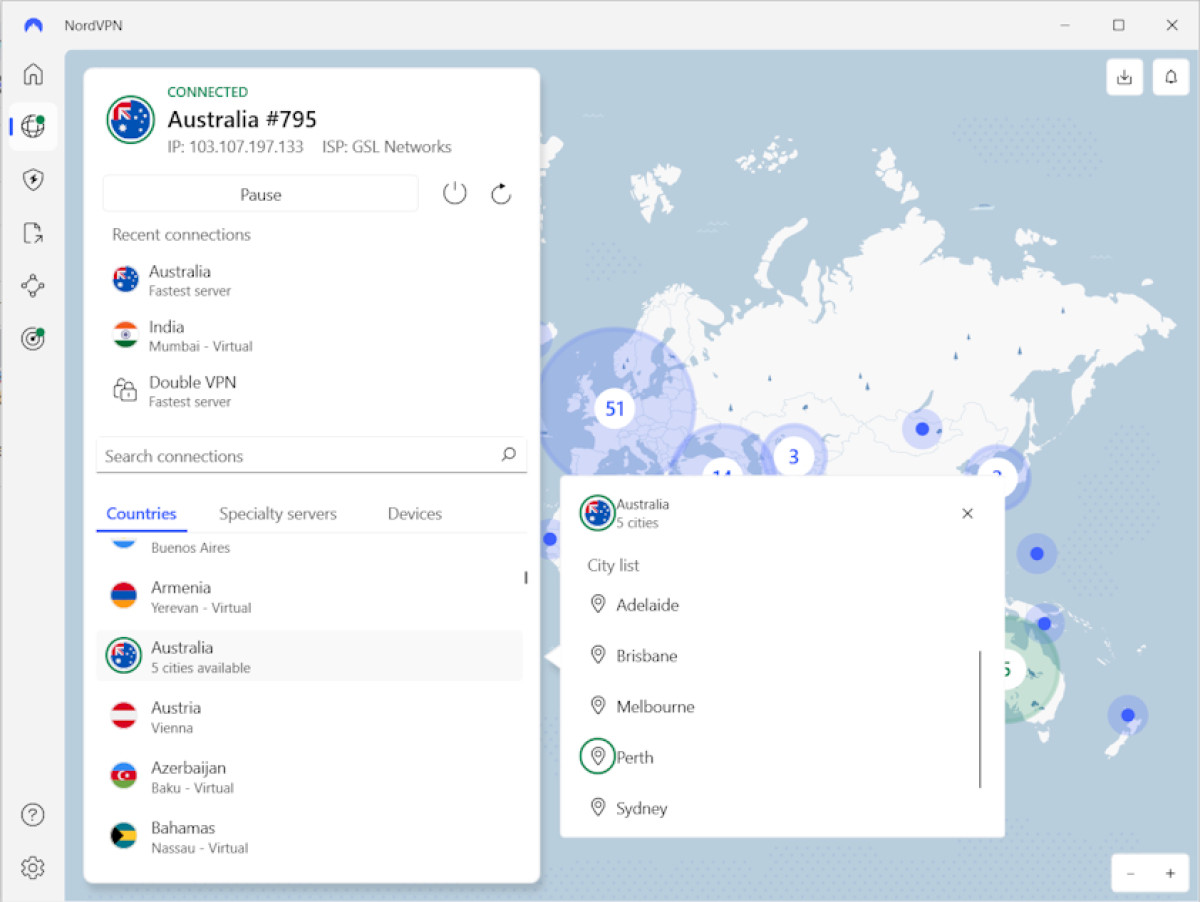The width and height of the screenshot is (1200, 902).
Task: Click the Azerbaijan flag icon
Action: [123, 776]
